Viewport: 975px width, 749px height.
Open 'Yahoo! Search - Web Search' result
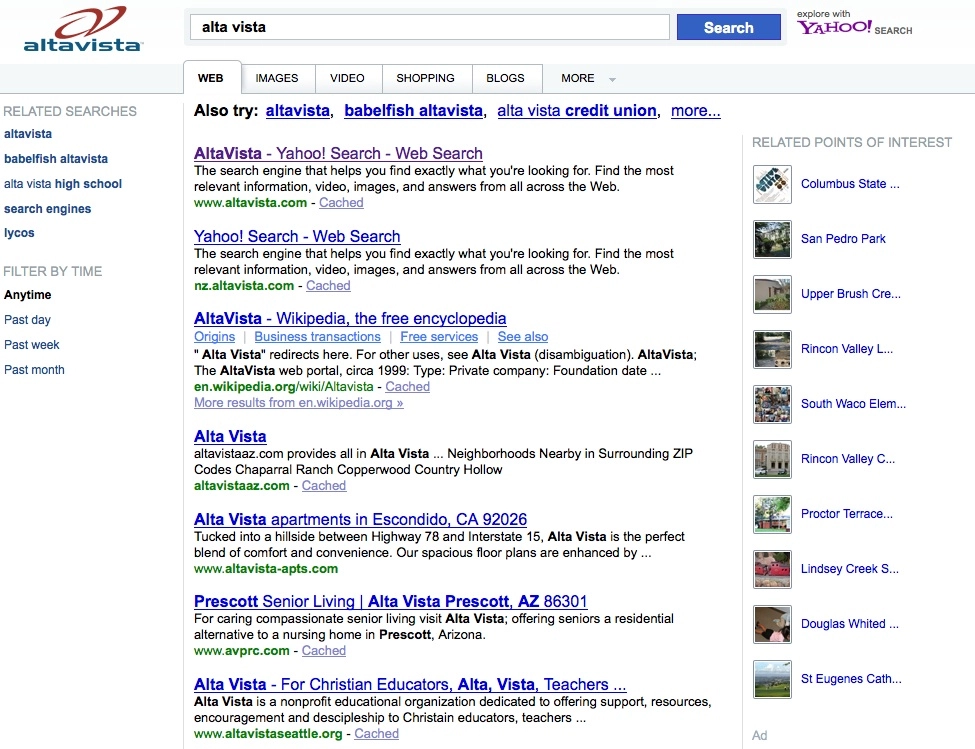click(297, 236)
